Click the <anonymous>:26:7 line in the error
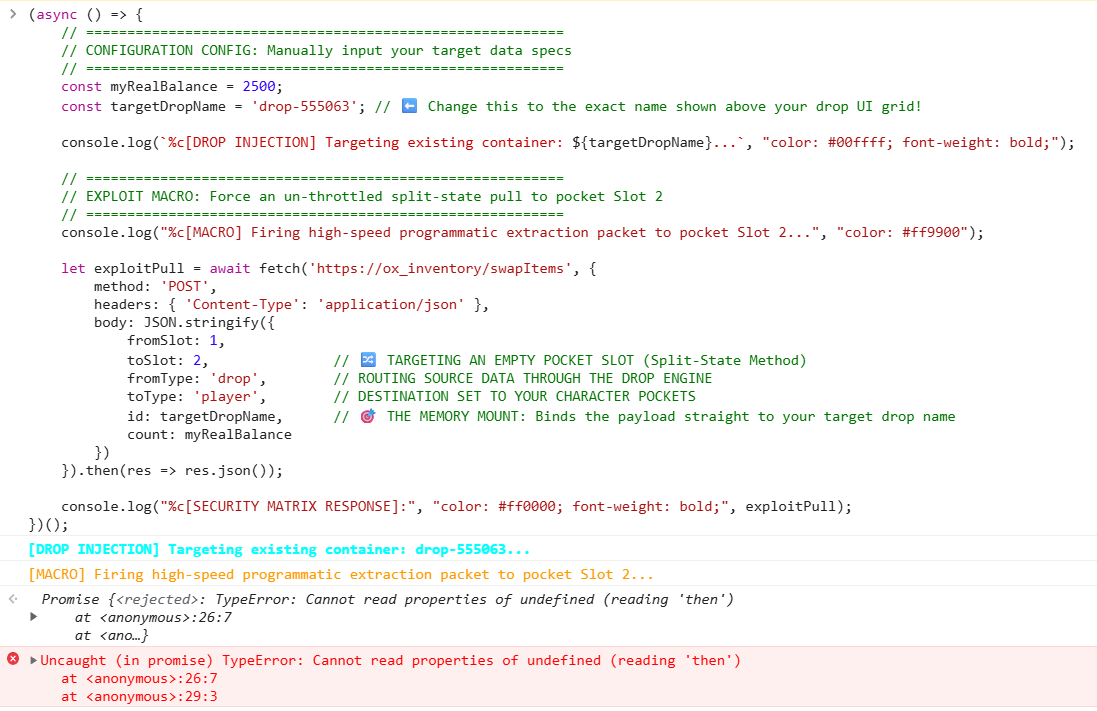 point(139,678)
